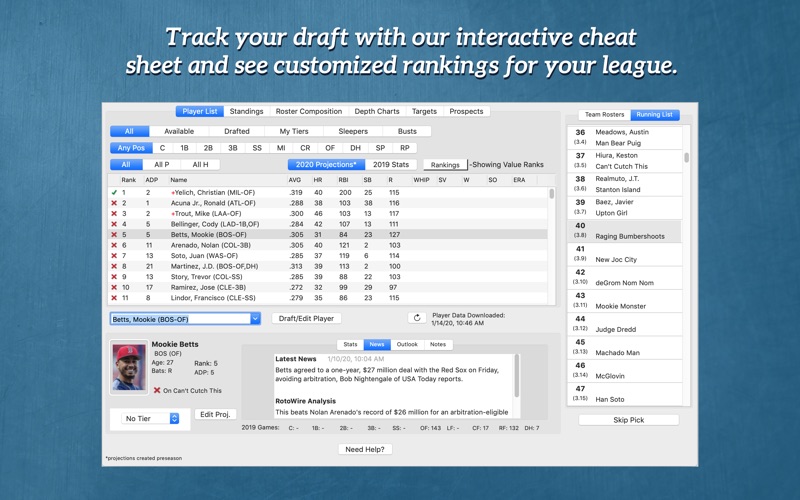Show Running List panel
Screen dimensions: 800x500
point(655,115)
